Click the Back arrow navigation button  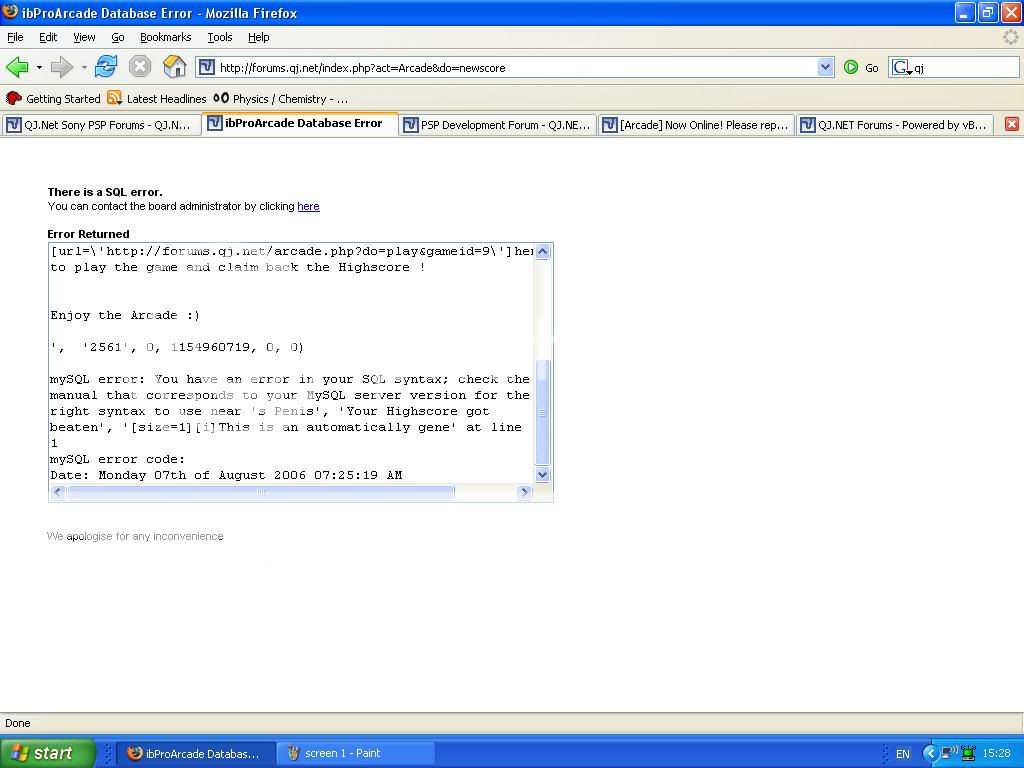[17, 67]
